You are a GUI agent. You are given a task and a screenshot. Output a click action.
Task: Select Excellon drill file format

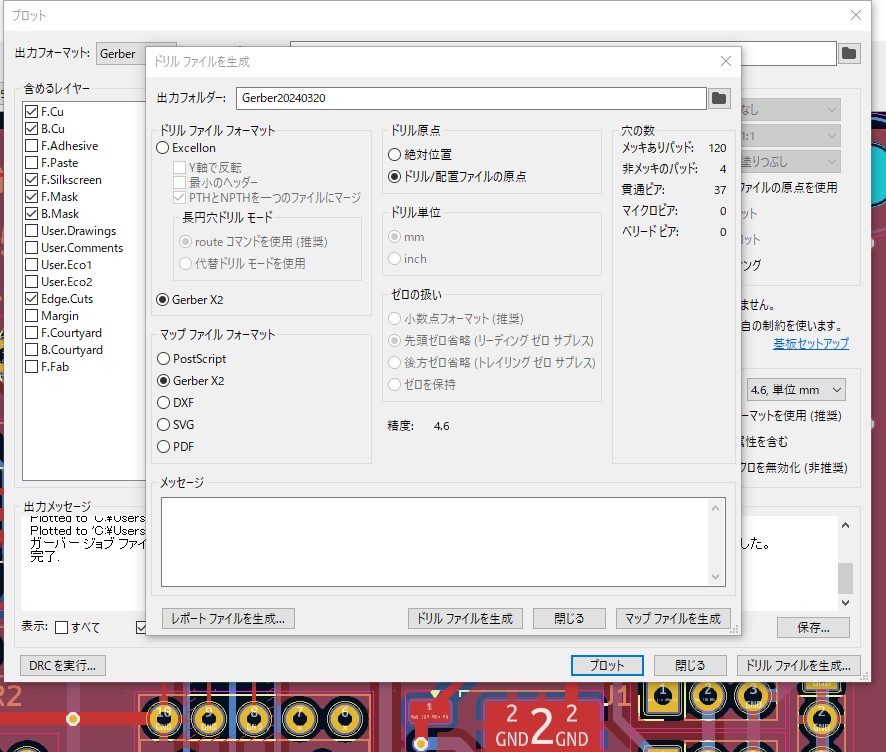pyautogui.click(x=164, y=148)
